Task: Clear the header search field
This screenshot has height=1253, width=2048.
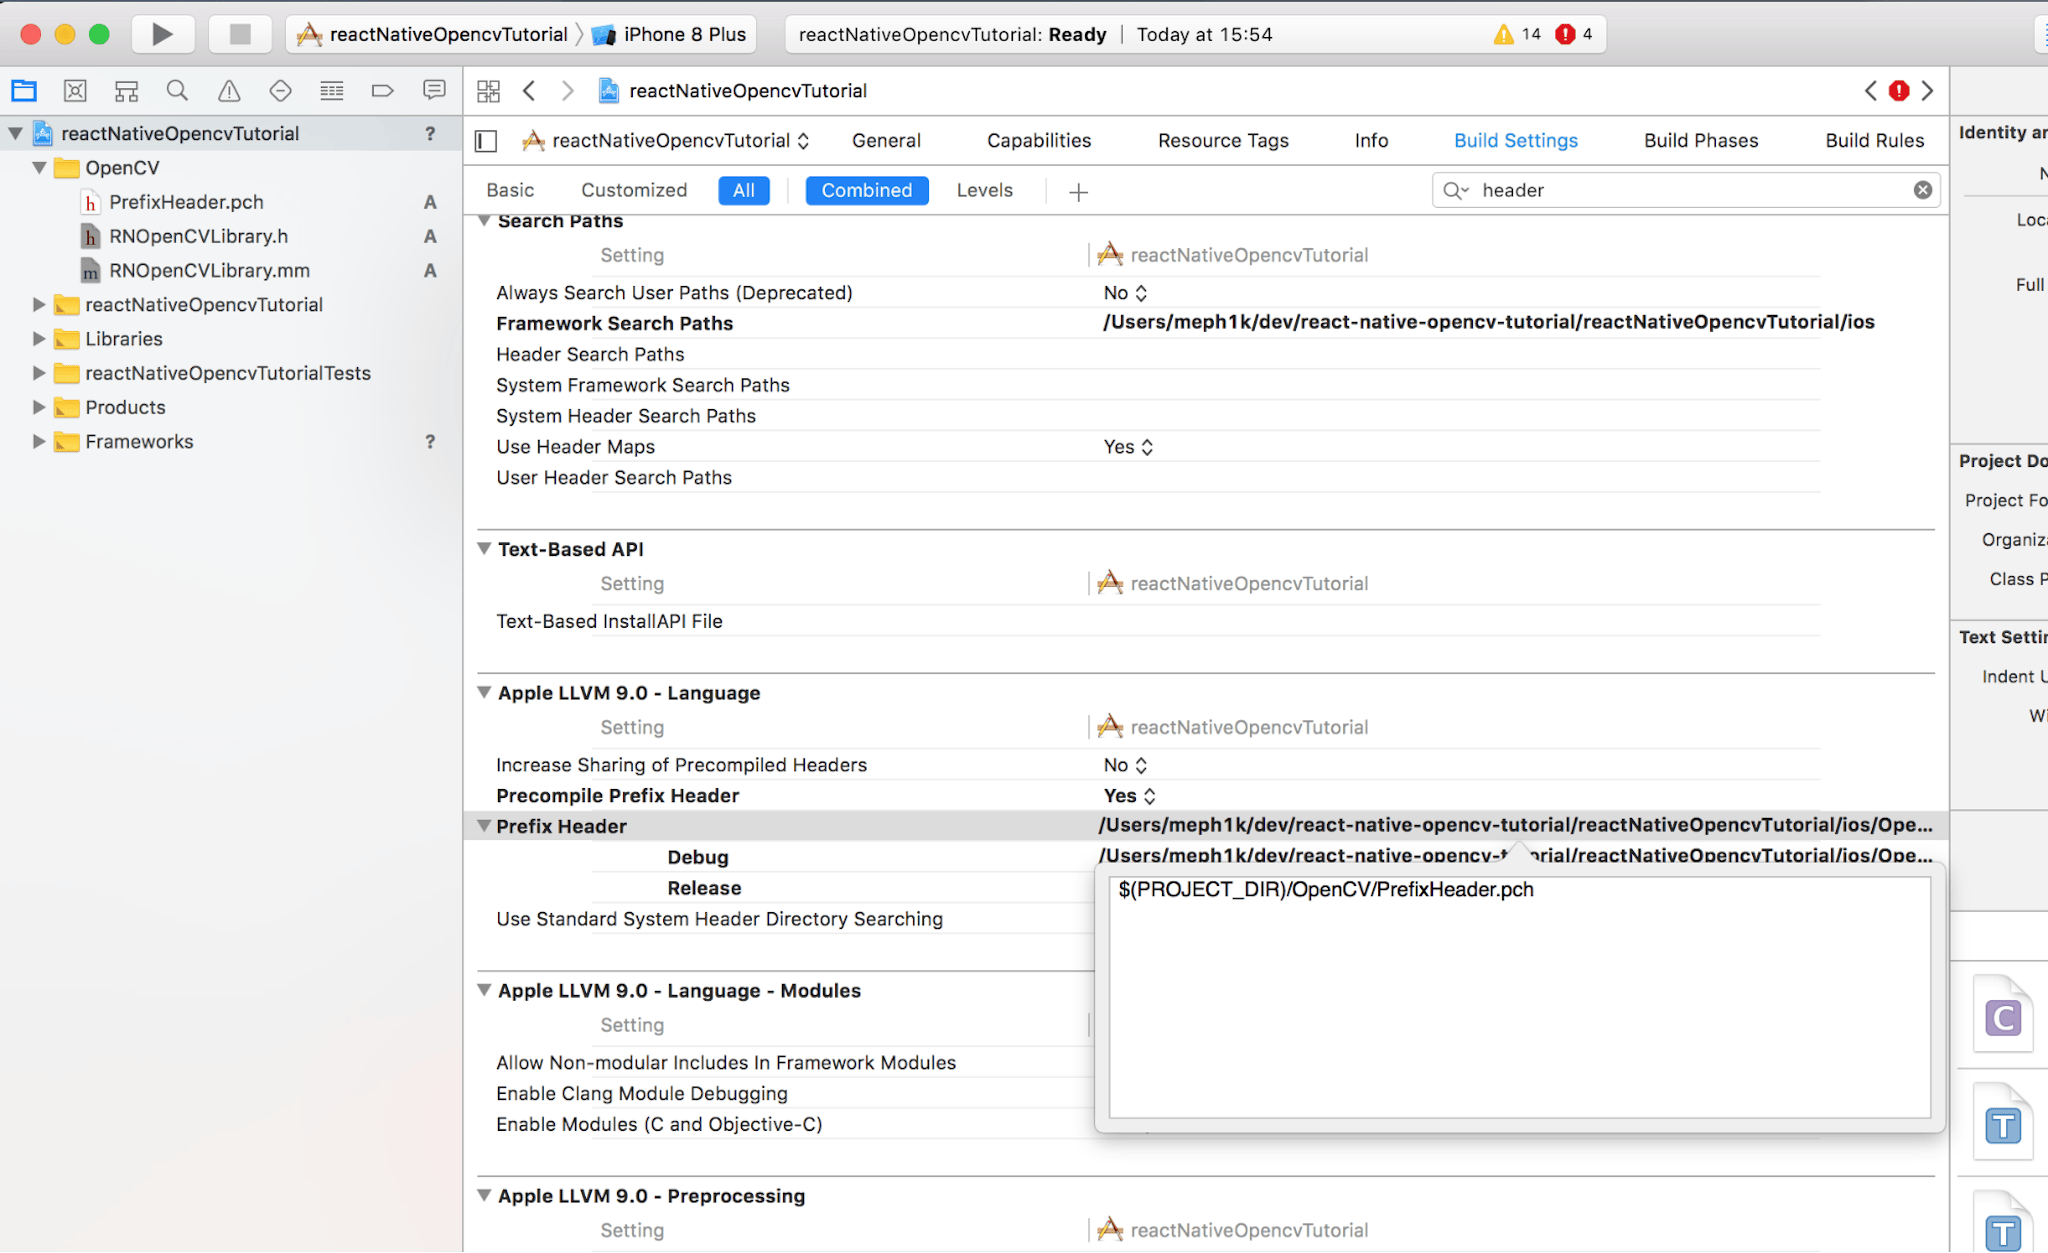Action: (1922, 190)
